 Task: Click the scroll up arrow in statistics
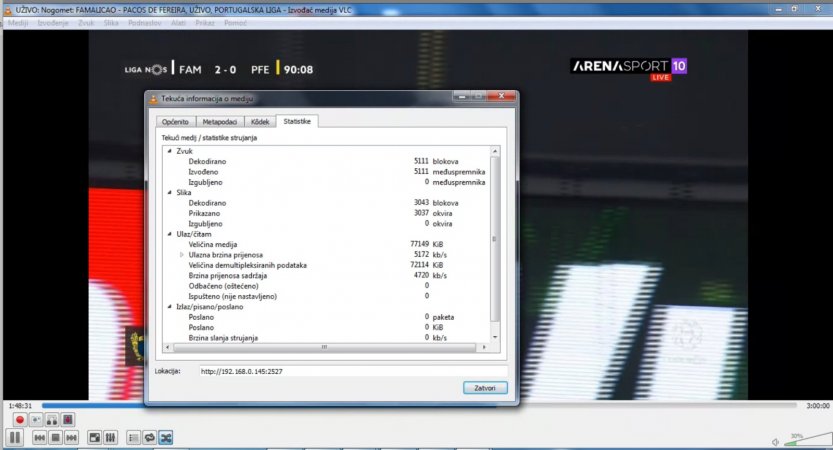495,151
